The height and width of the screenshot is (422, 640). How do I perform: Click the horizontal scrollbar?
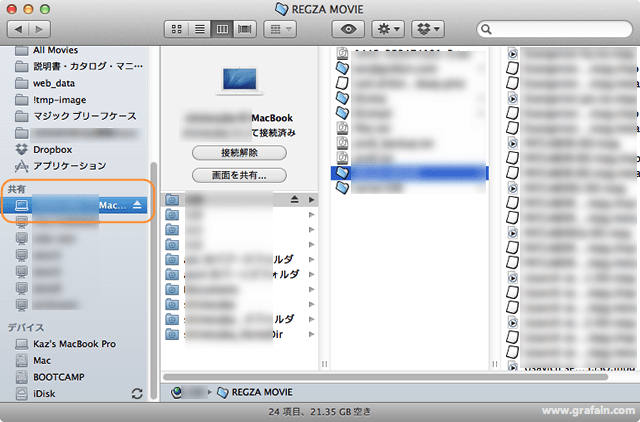[x=386, y=377]
